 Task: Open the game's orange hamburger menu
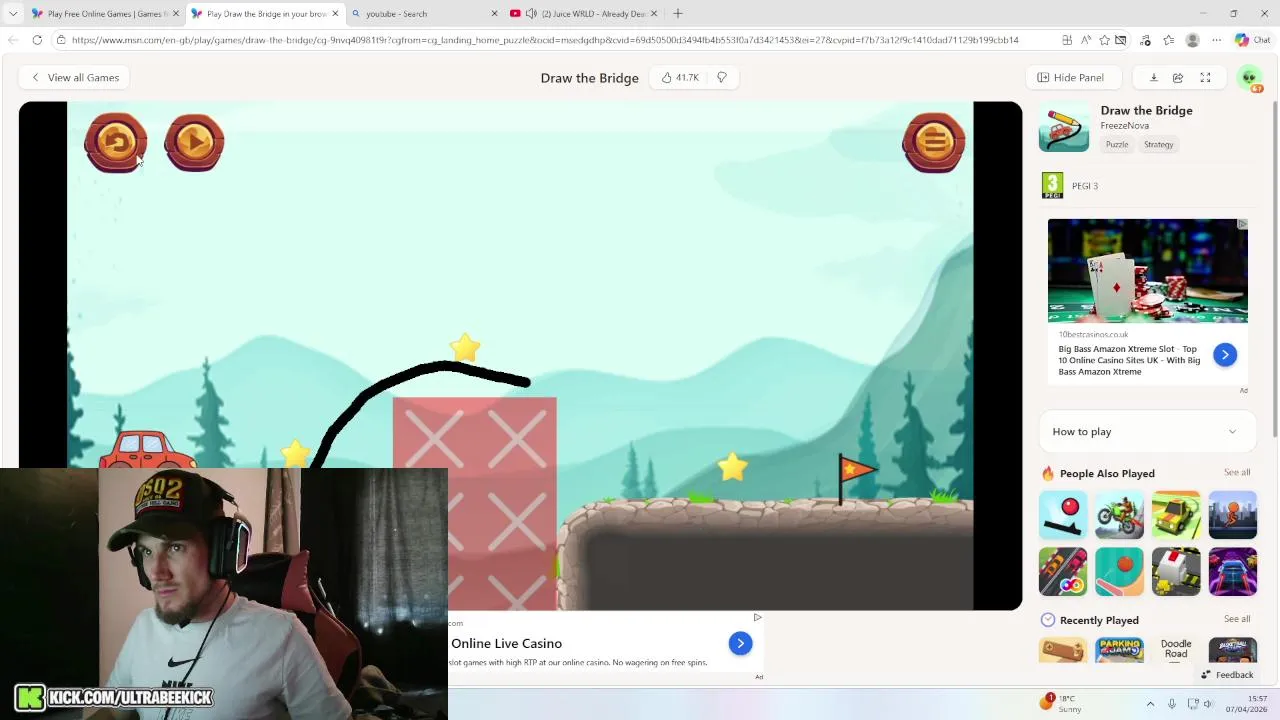pyautogui.click(x=934, y=143)
